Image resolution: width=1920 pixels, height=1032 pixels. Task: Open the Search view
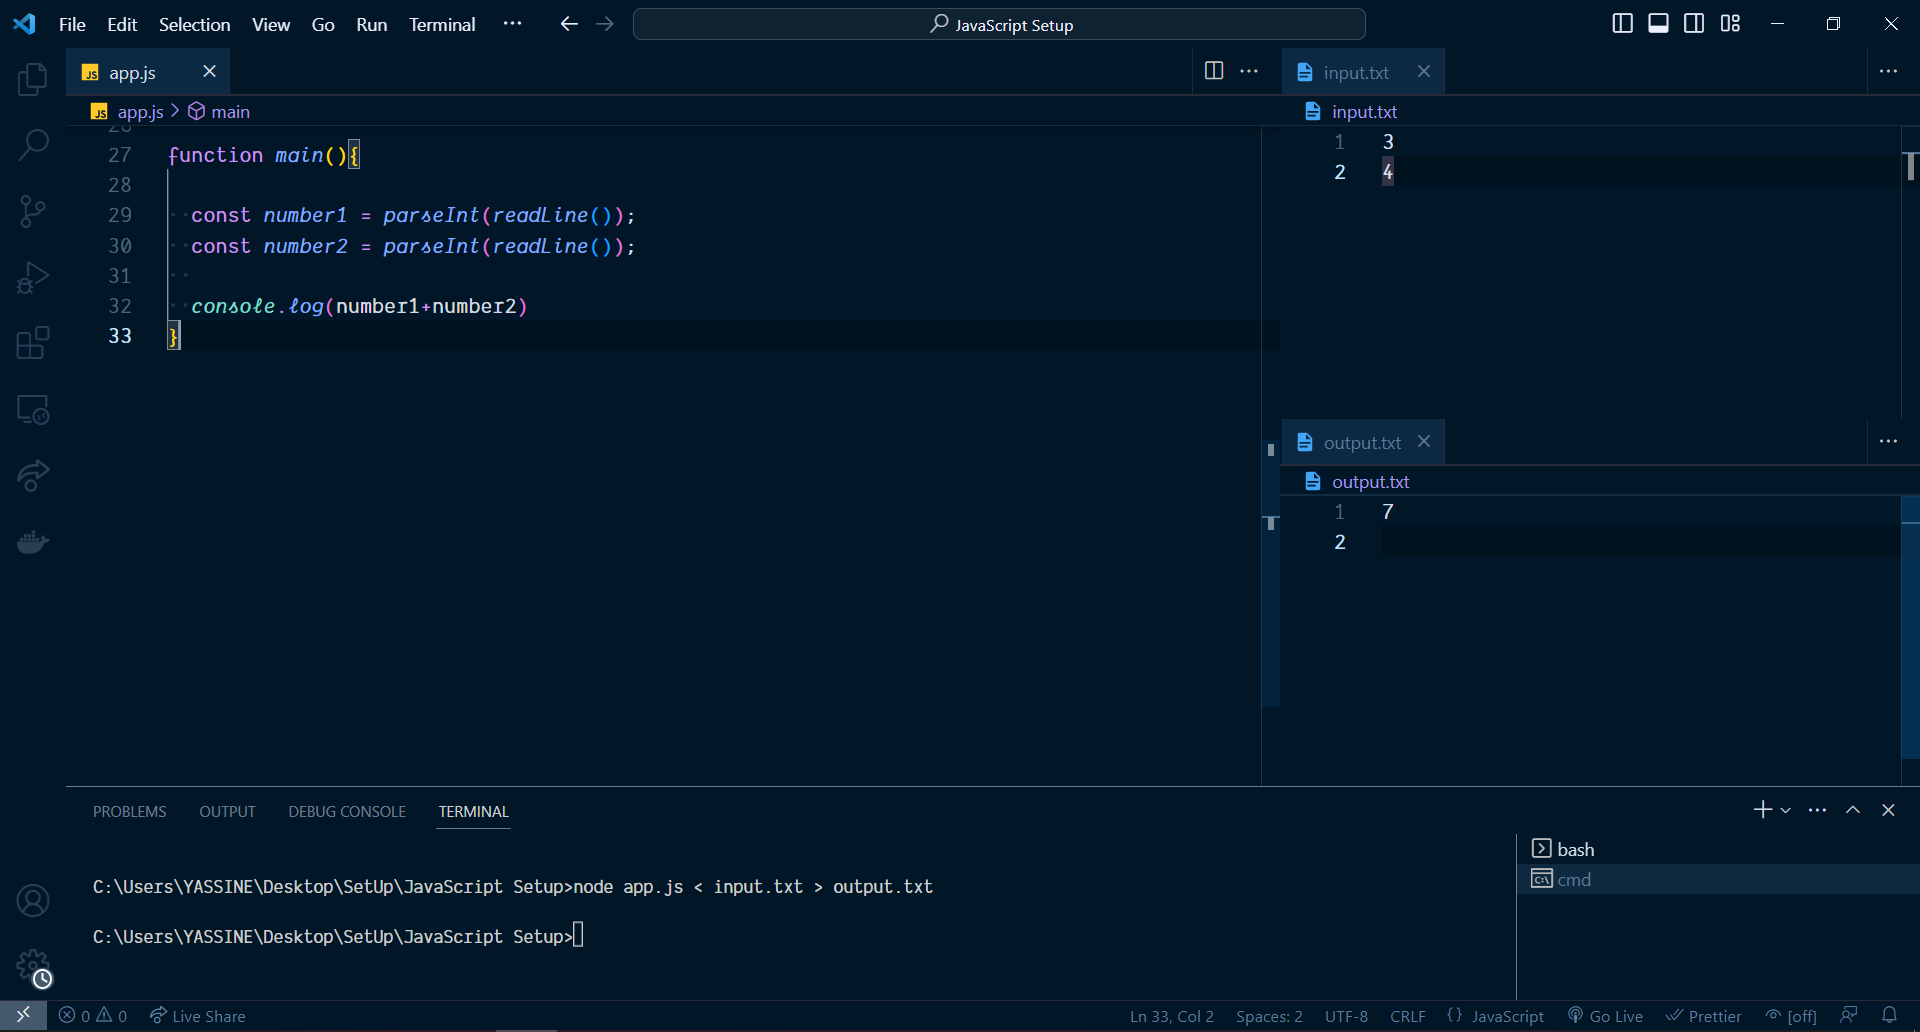click(33, 144)
